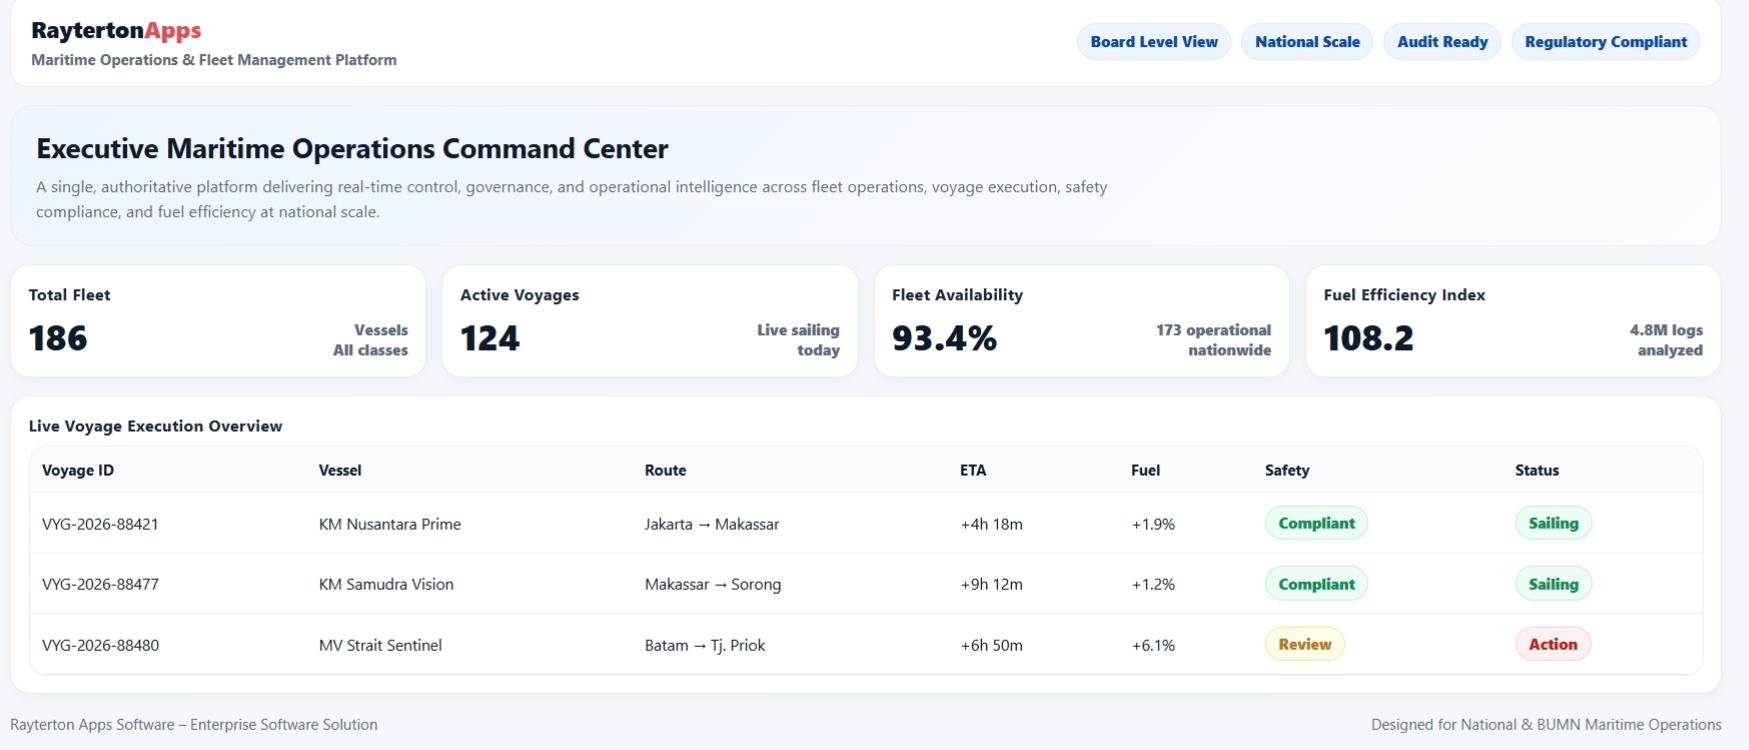Image resolution: width=1749 pixels, height=750 pixels.
Task: Select the Board Level View pill
Action: pos(1153,42)
